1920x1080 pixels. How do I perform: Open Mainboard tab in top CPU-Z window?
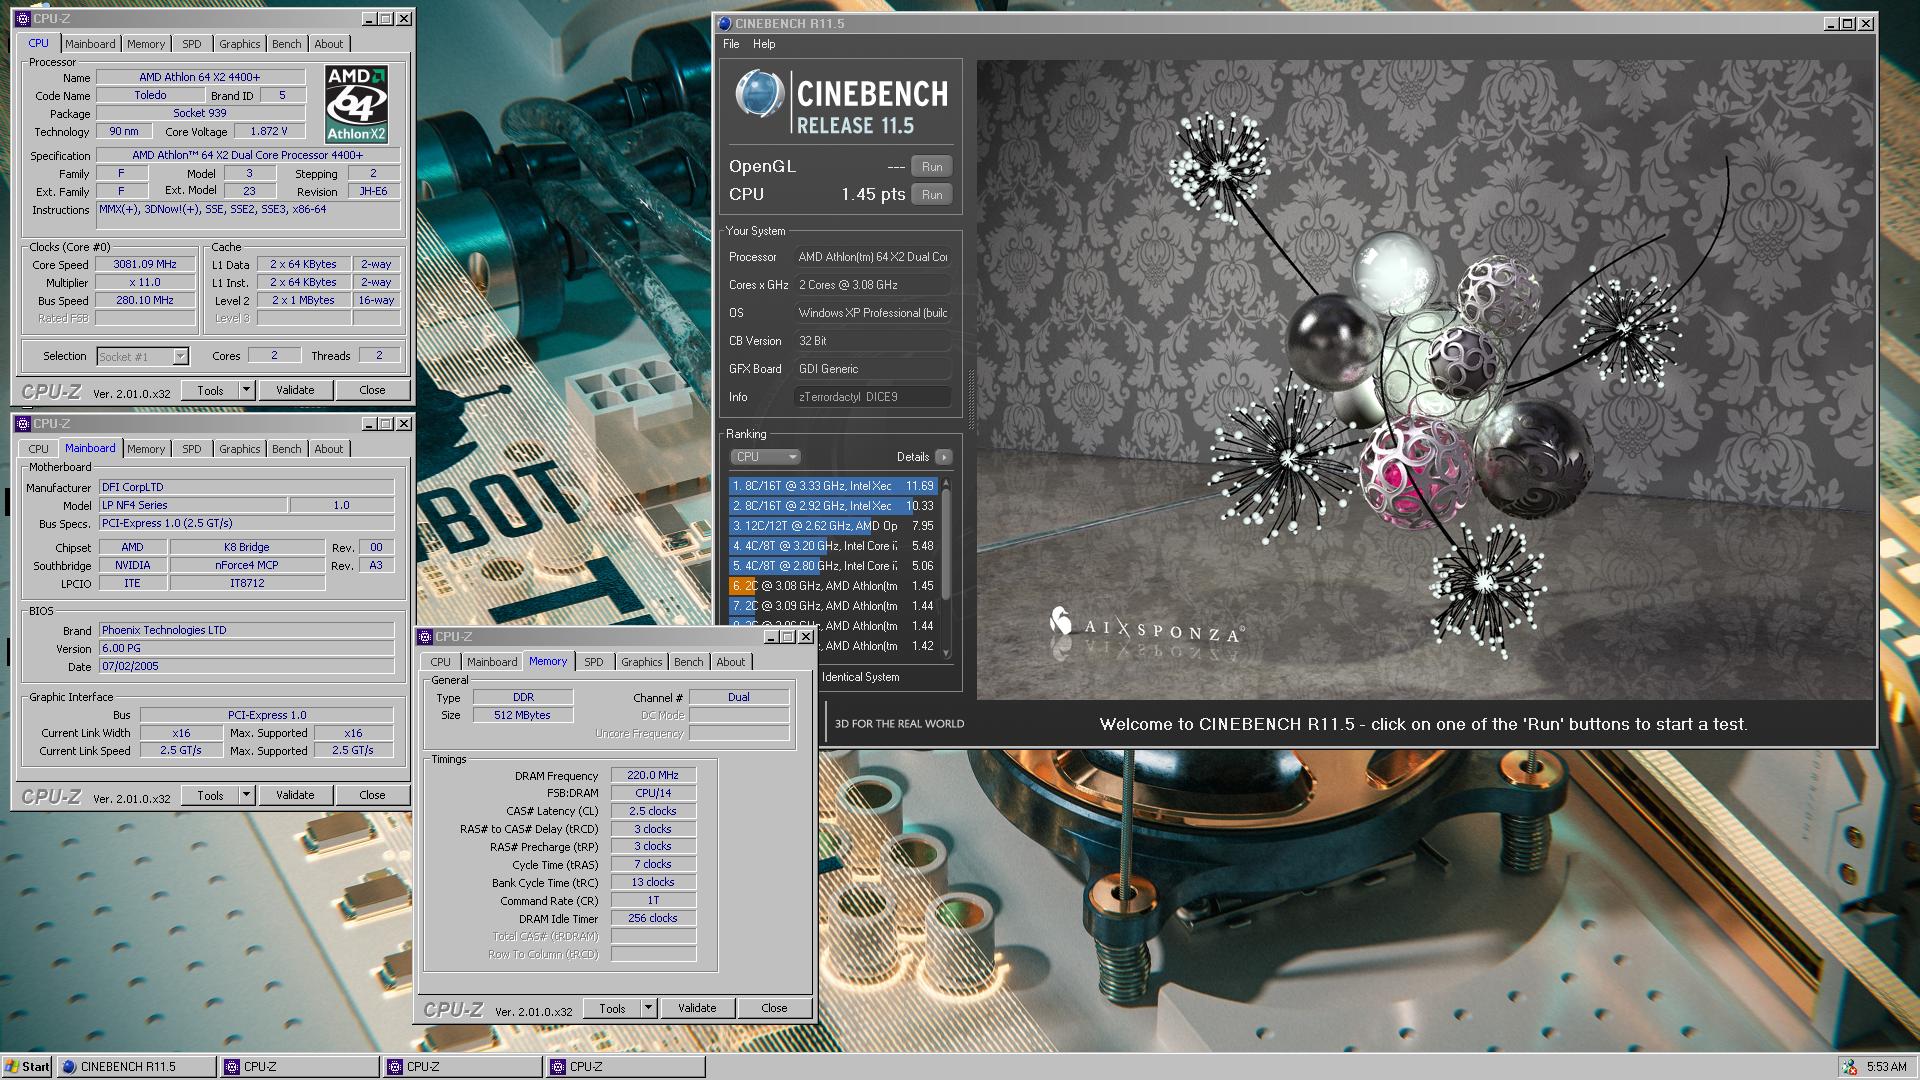90,44
